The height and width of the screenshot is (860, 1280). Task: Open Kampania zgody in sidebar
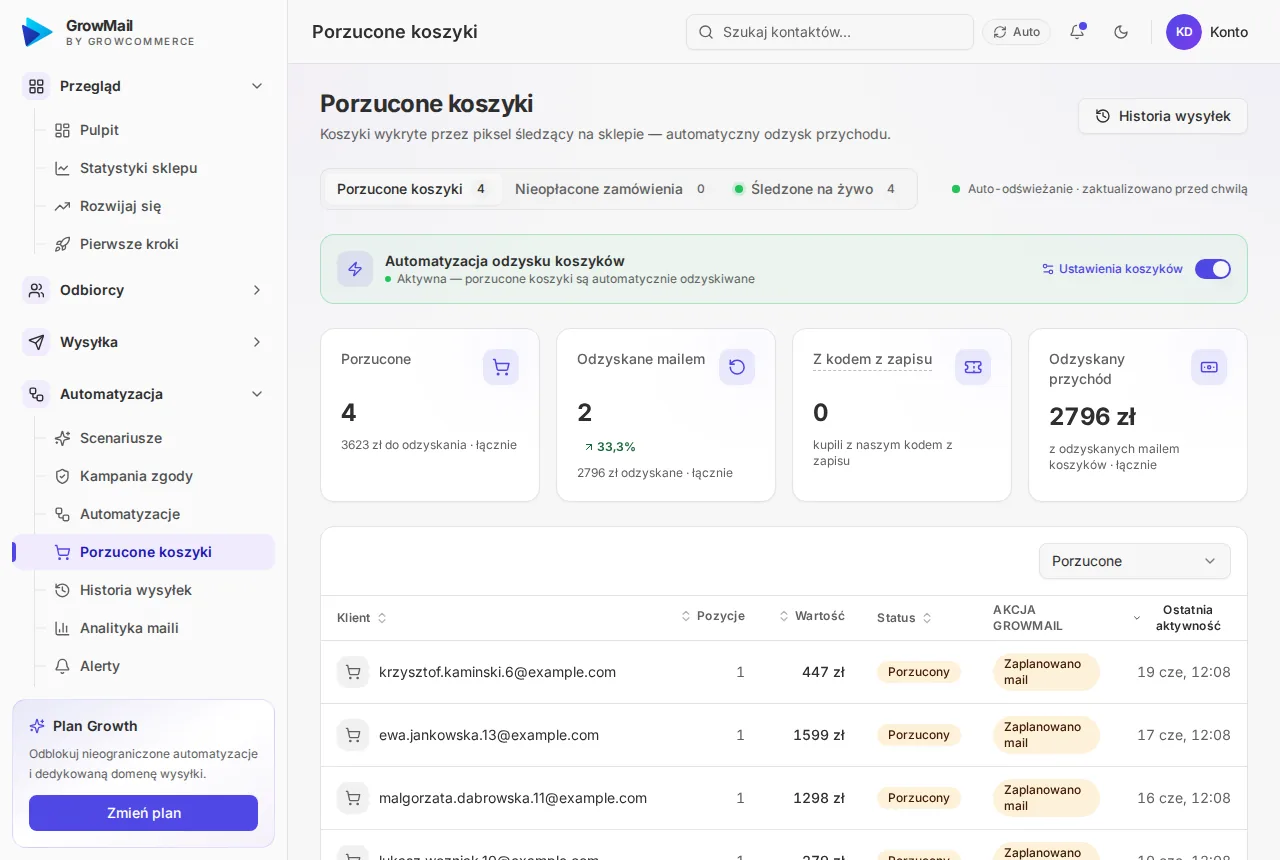click(159, 476)
